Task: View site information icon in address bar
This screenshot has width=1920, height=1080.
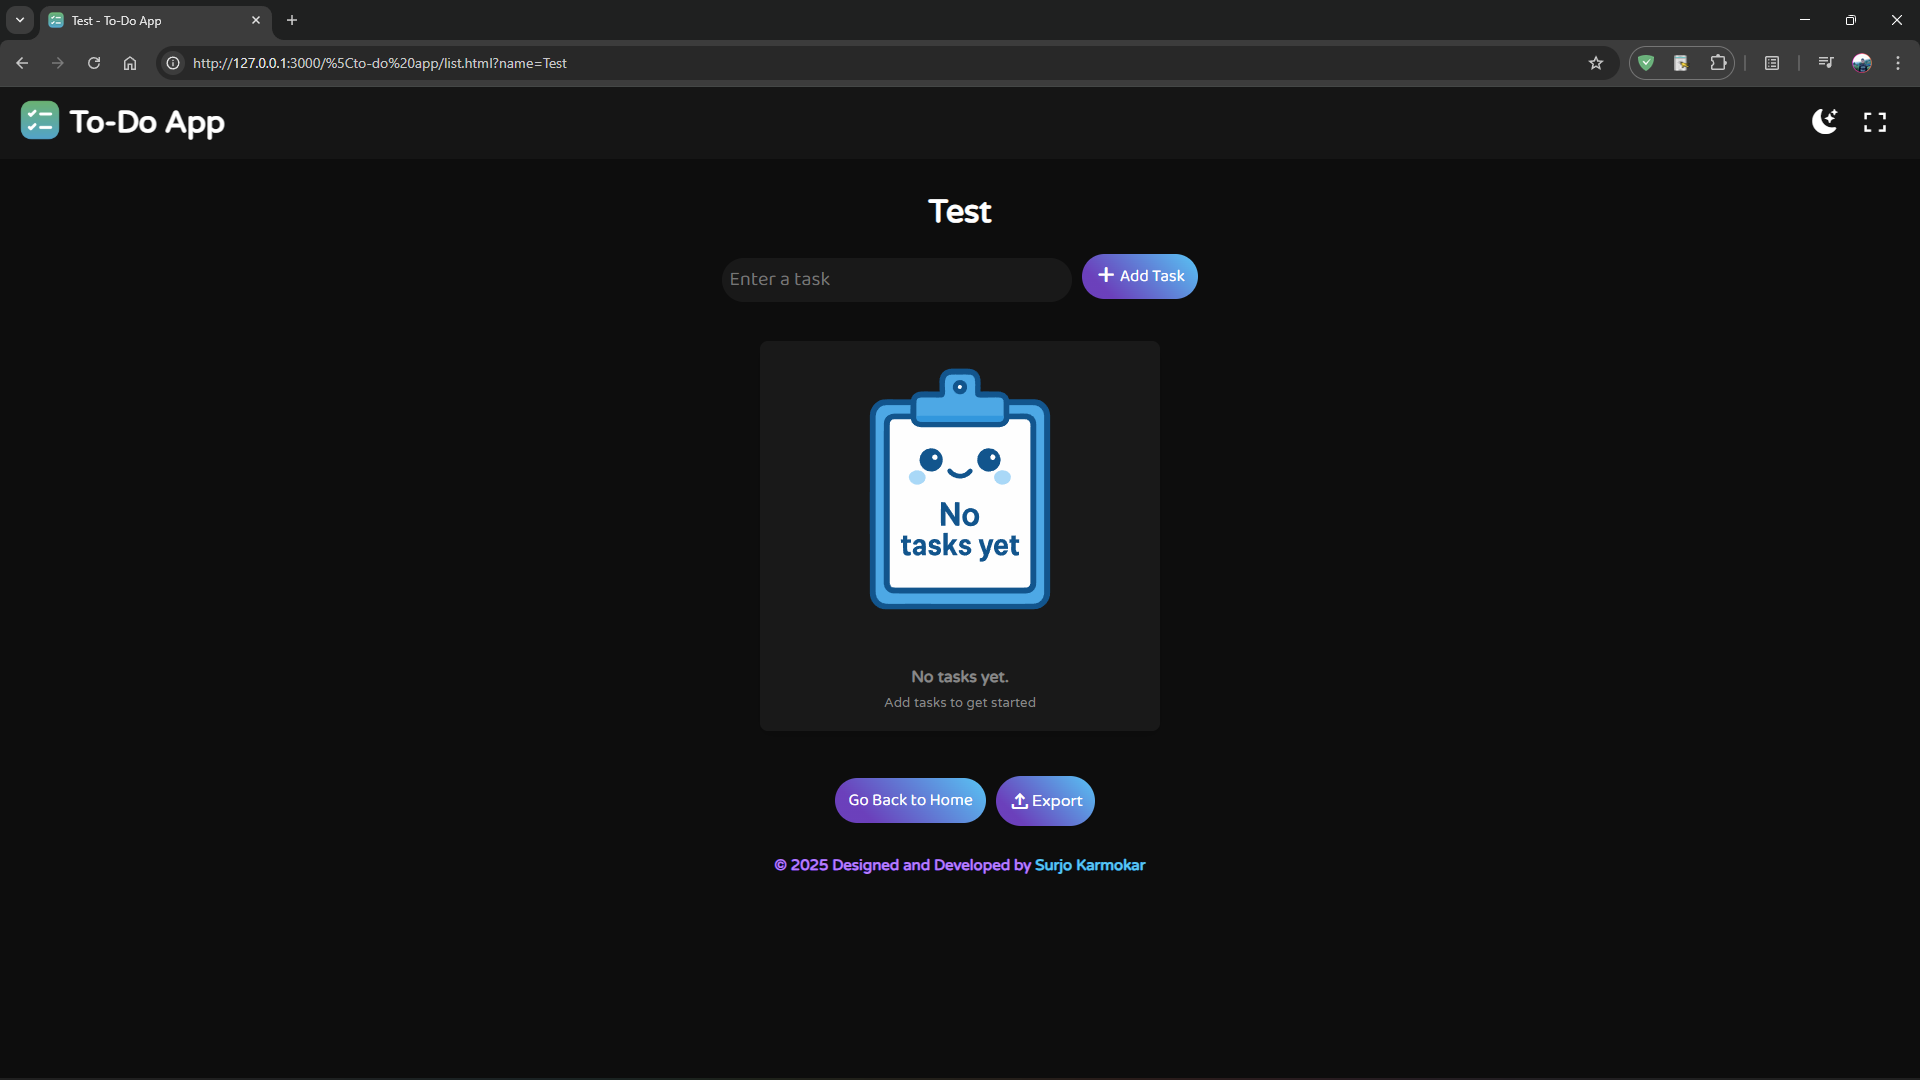Action: point(173,63)
